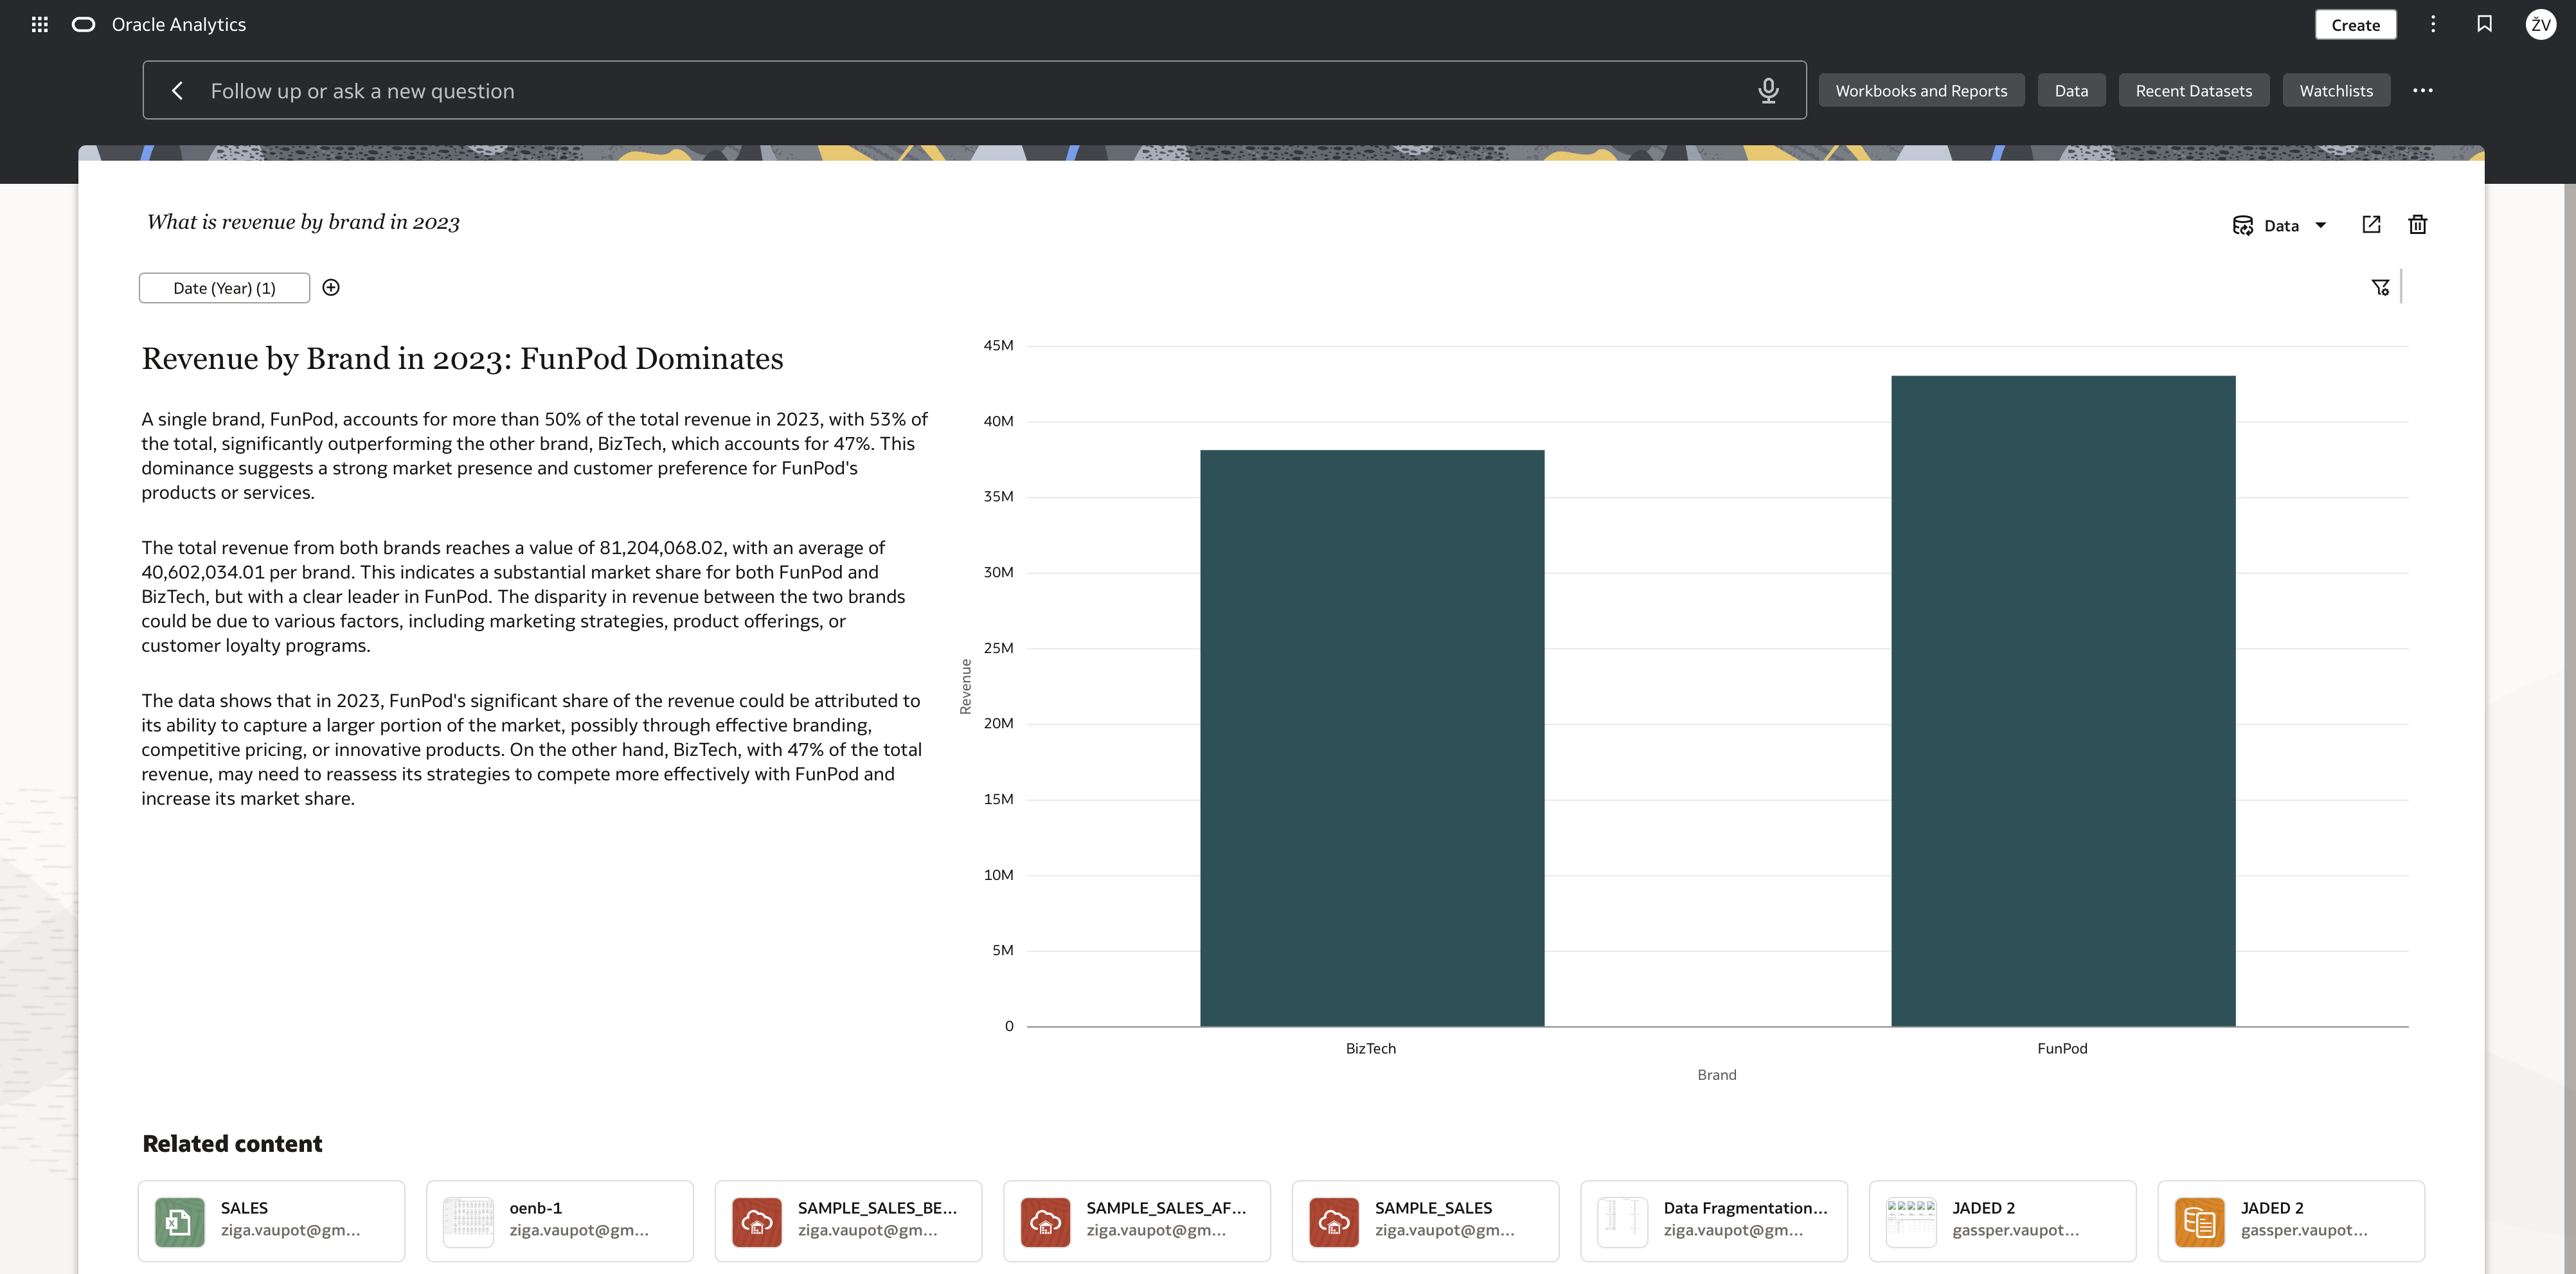The image size is (2576, 1274).
Task: Click the filter settings funnel icon
Action: [x=2380, y=288]
